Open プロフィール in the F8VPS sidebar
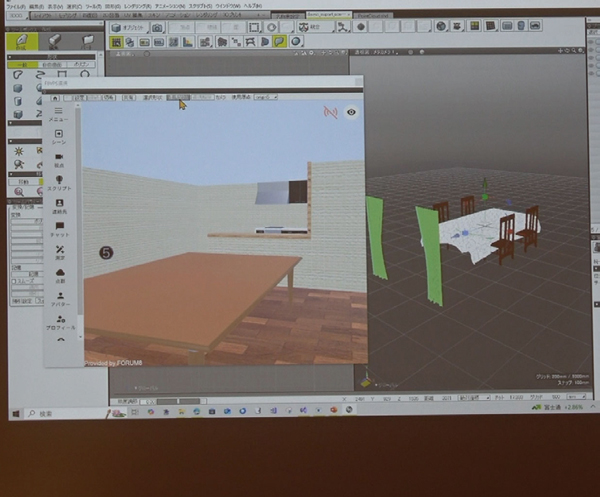The height and width of the screenshot is (497, 600). [61, 323]
